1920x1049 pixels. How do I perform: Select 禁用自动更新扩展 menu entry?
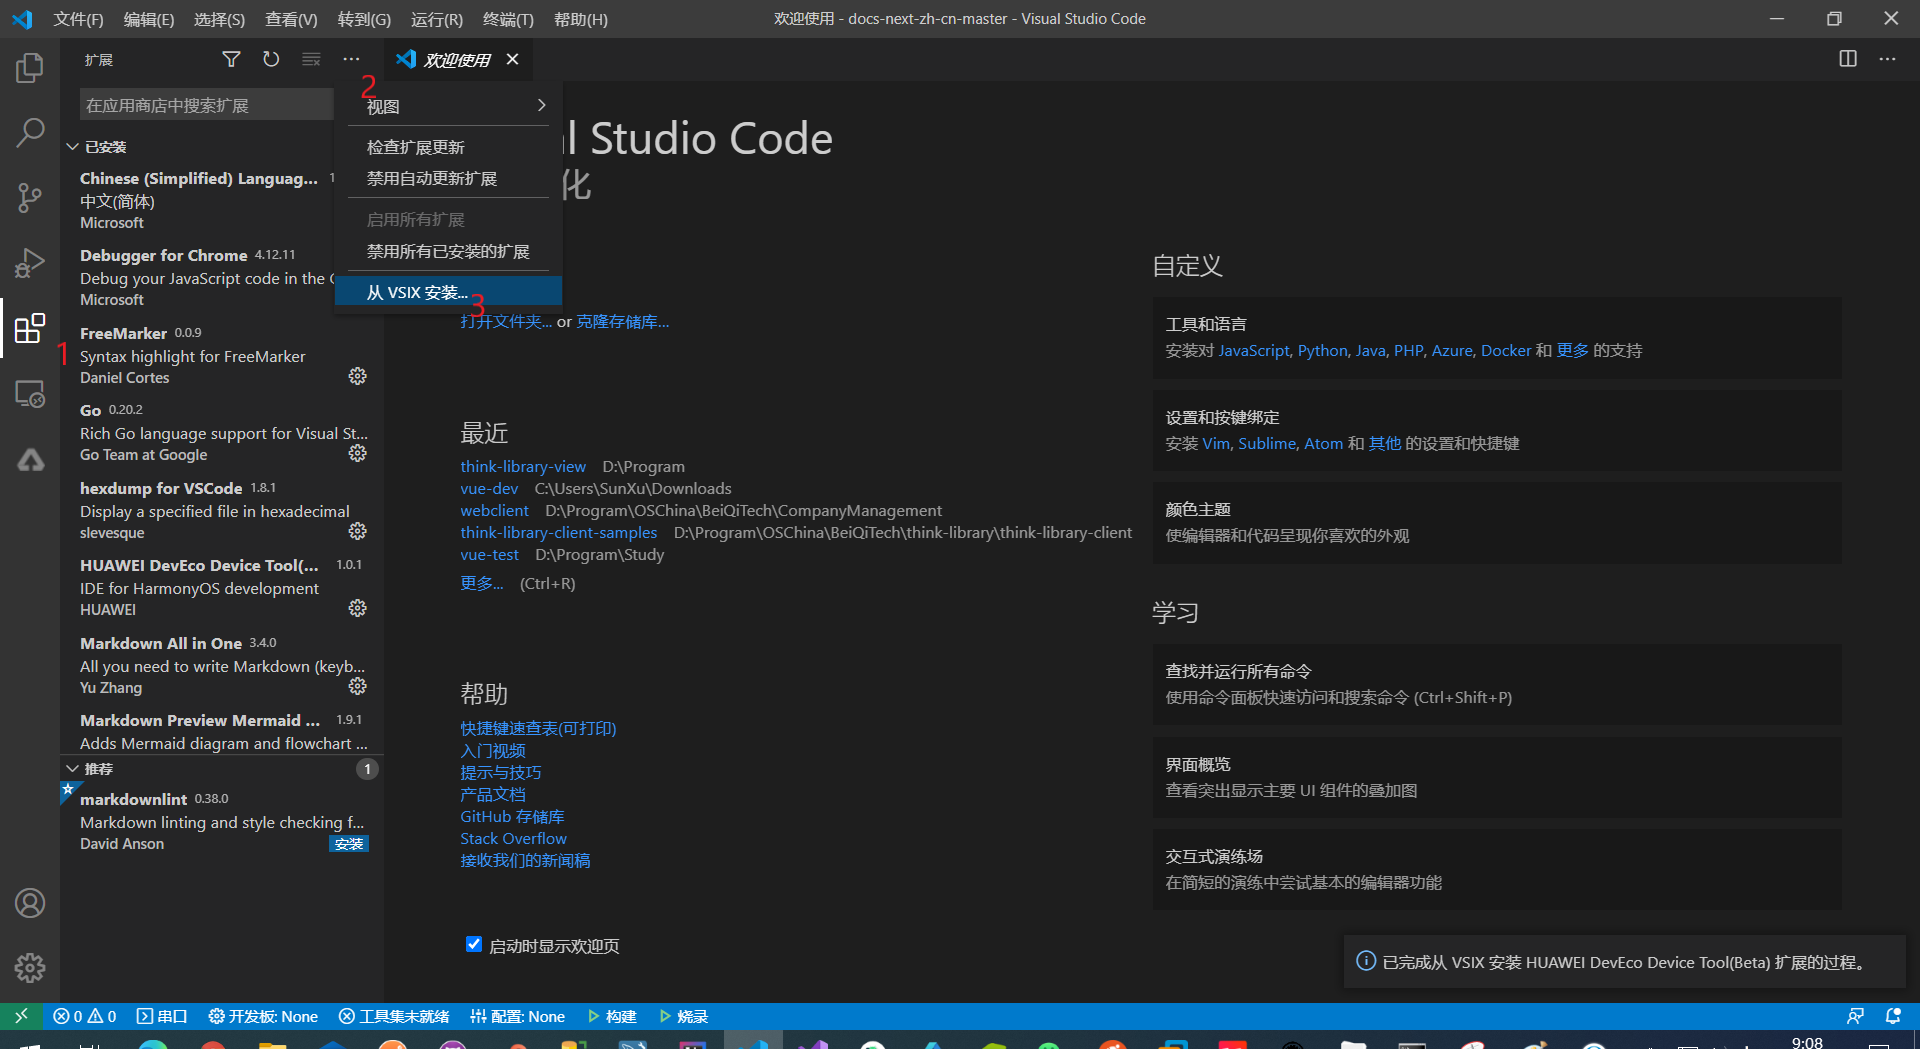click(449, 179)
